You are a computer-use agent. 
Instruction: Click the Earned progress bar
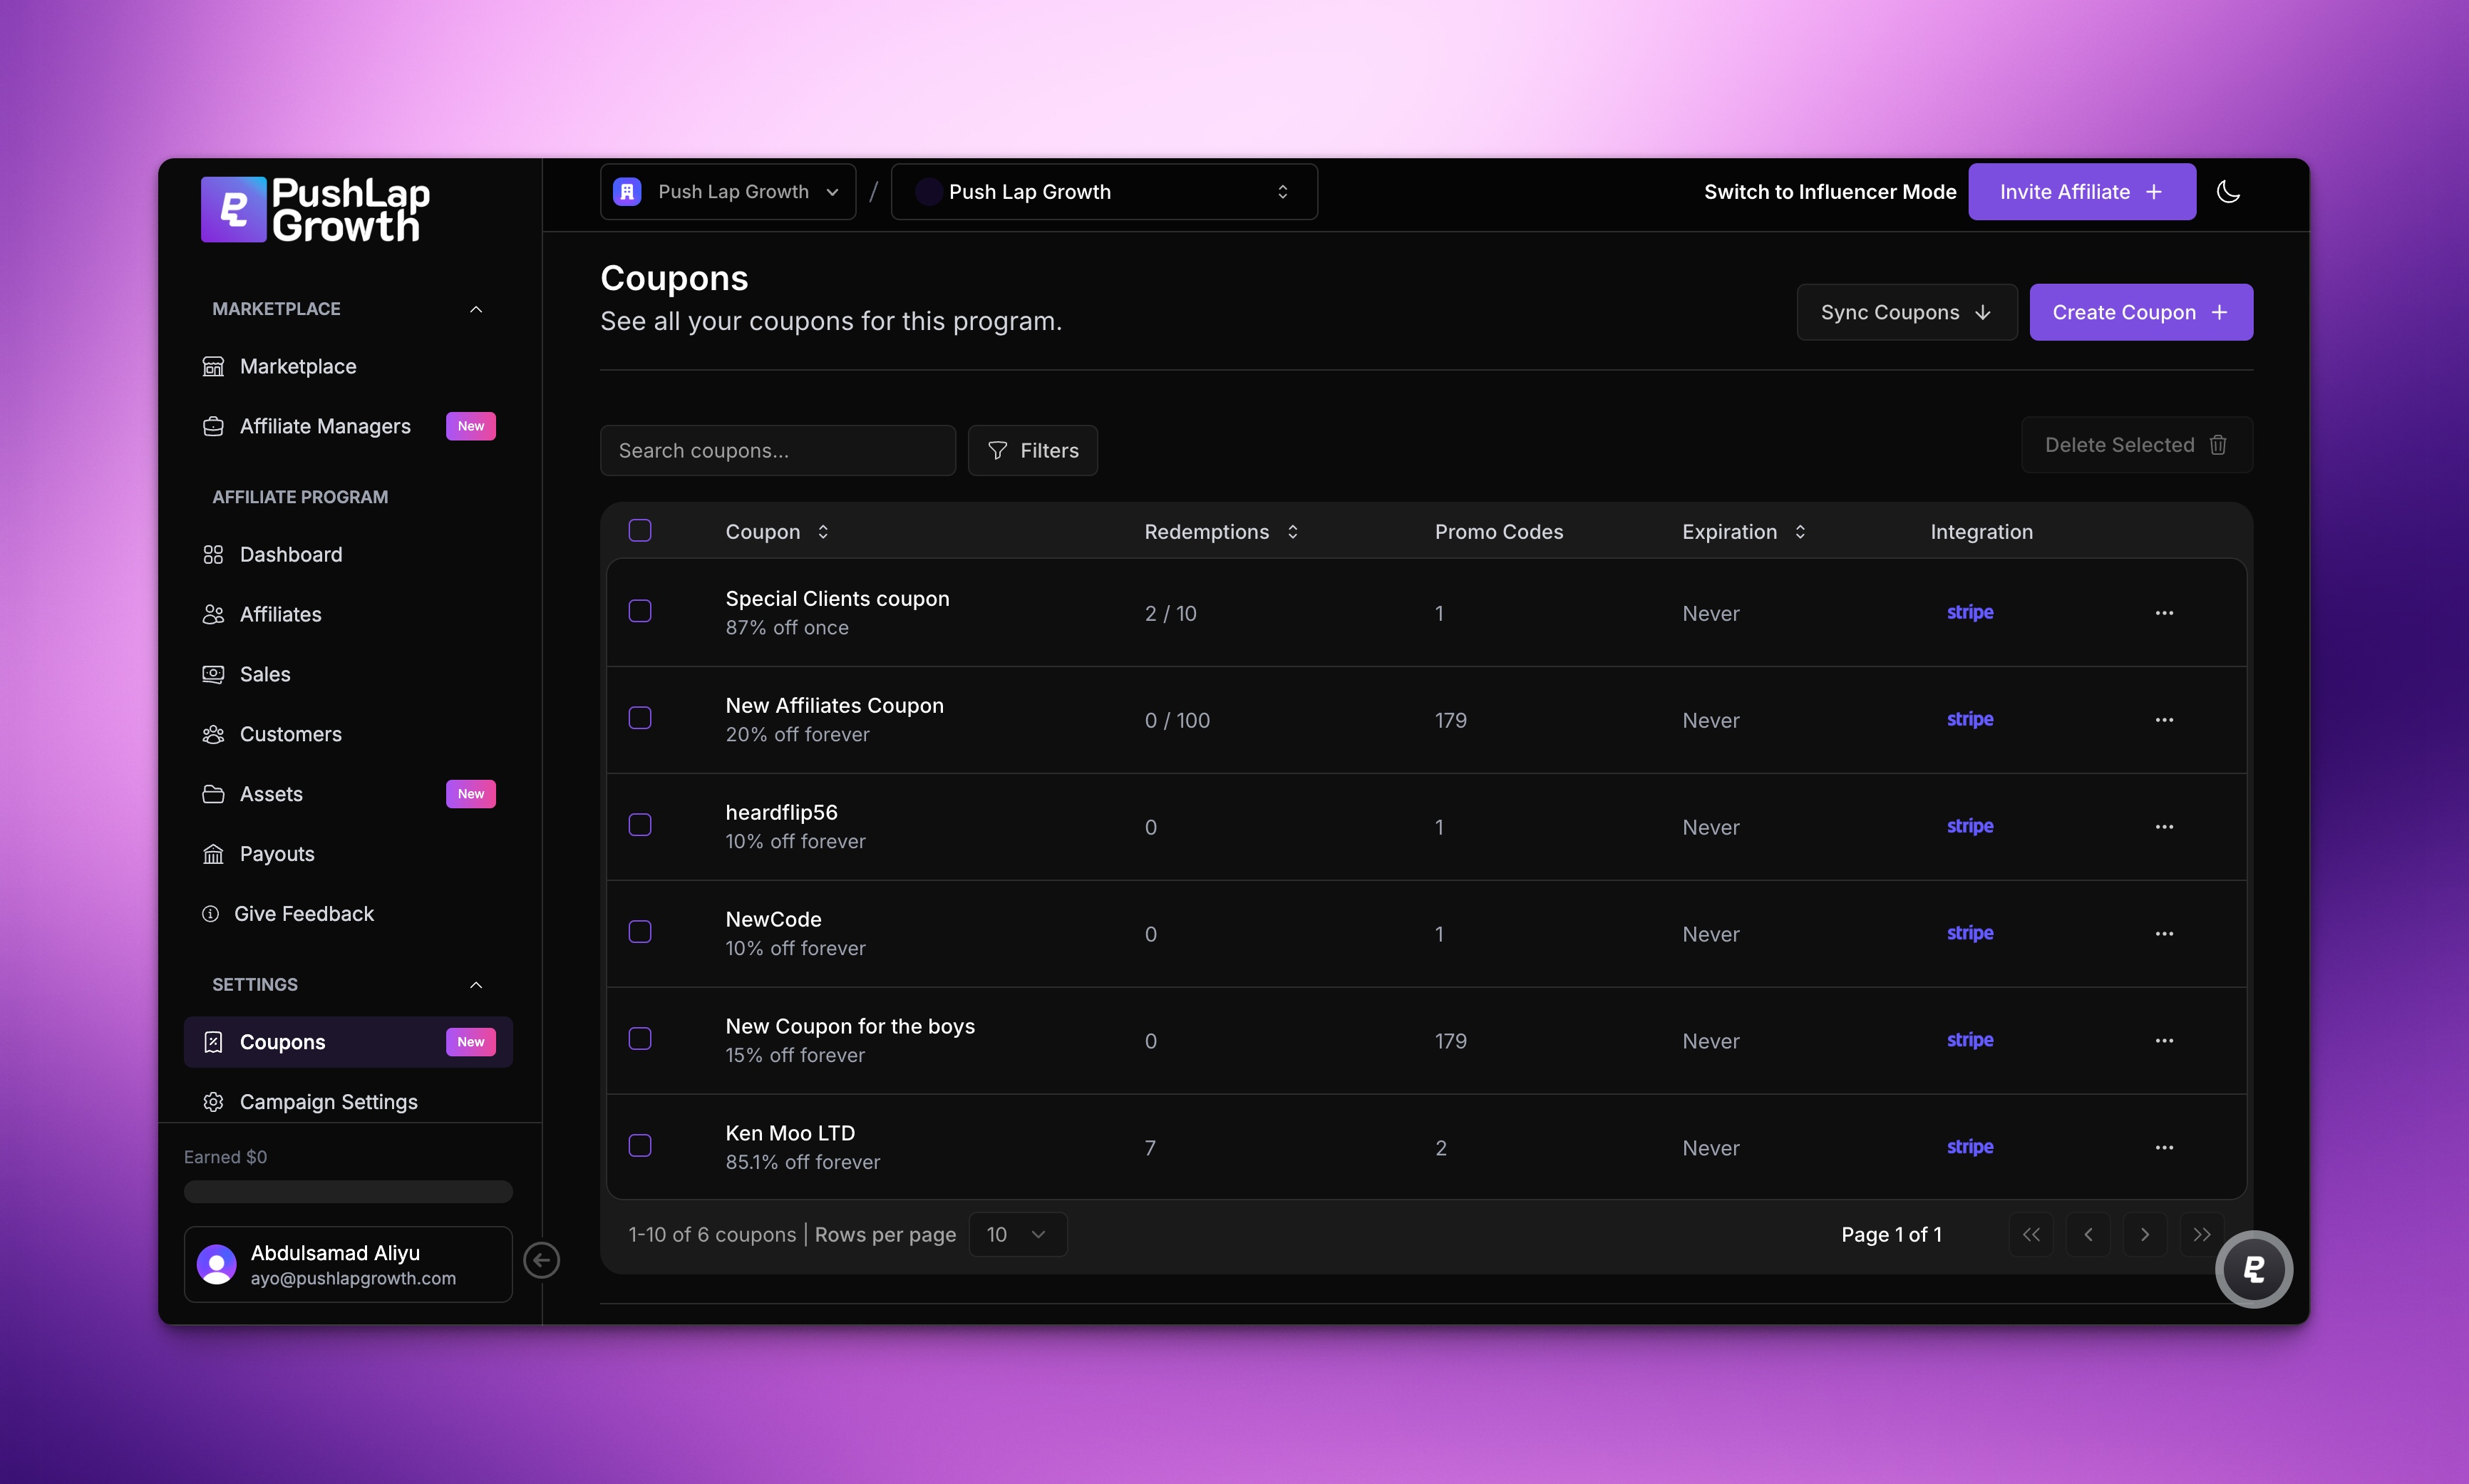pyautogui.click(x=348, y=1191)
